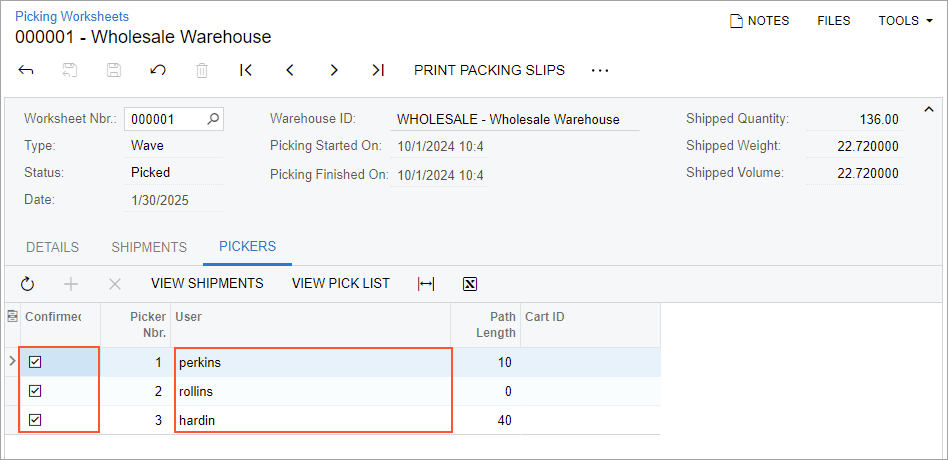
Task: Click the undo icon in toolbar
Action: [158, 70]
